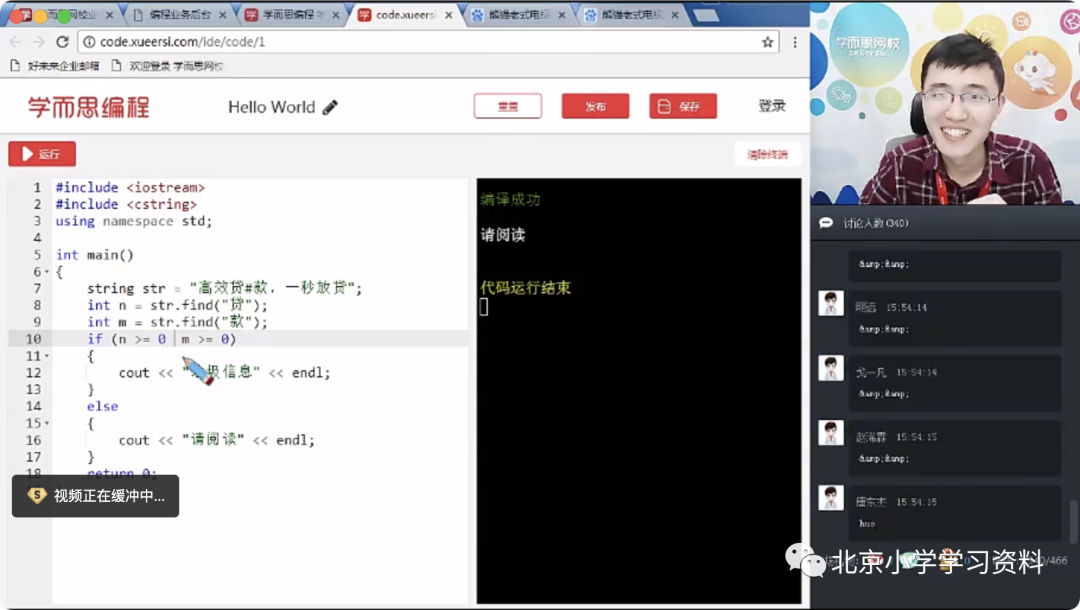This screenshot has width=1080, height=610.
Task: Close the code.xueersi tab
Action: 449,14
